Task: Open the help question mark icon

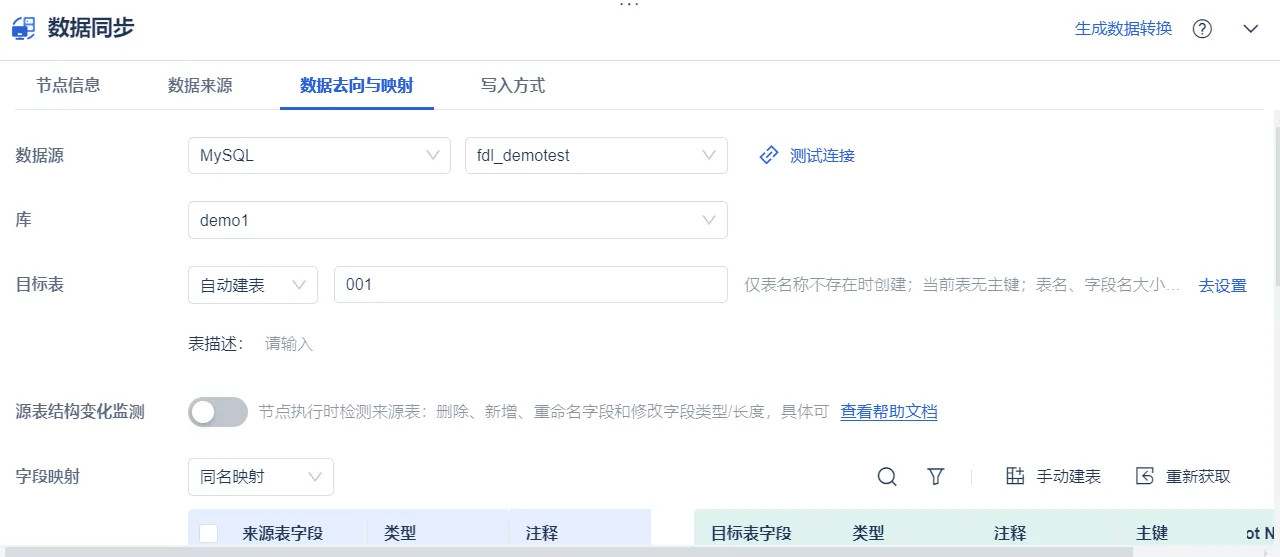Action: tap(1202, 28)
